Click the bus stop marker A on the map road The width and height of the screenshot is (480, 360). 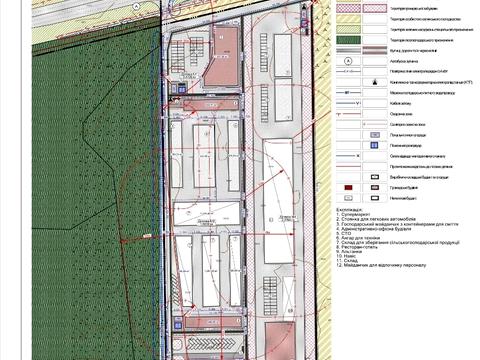click(136, 6)
